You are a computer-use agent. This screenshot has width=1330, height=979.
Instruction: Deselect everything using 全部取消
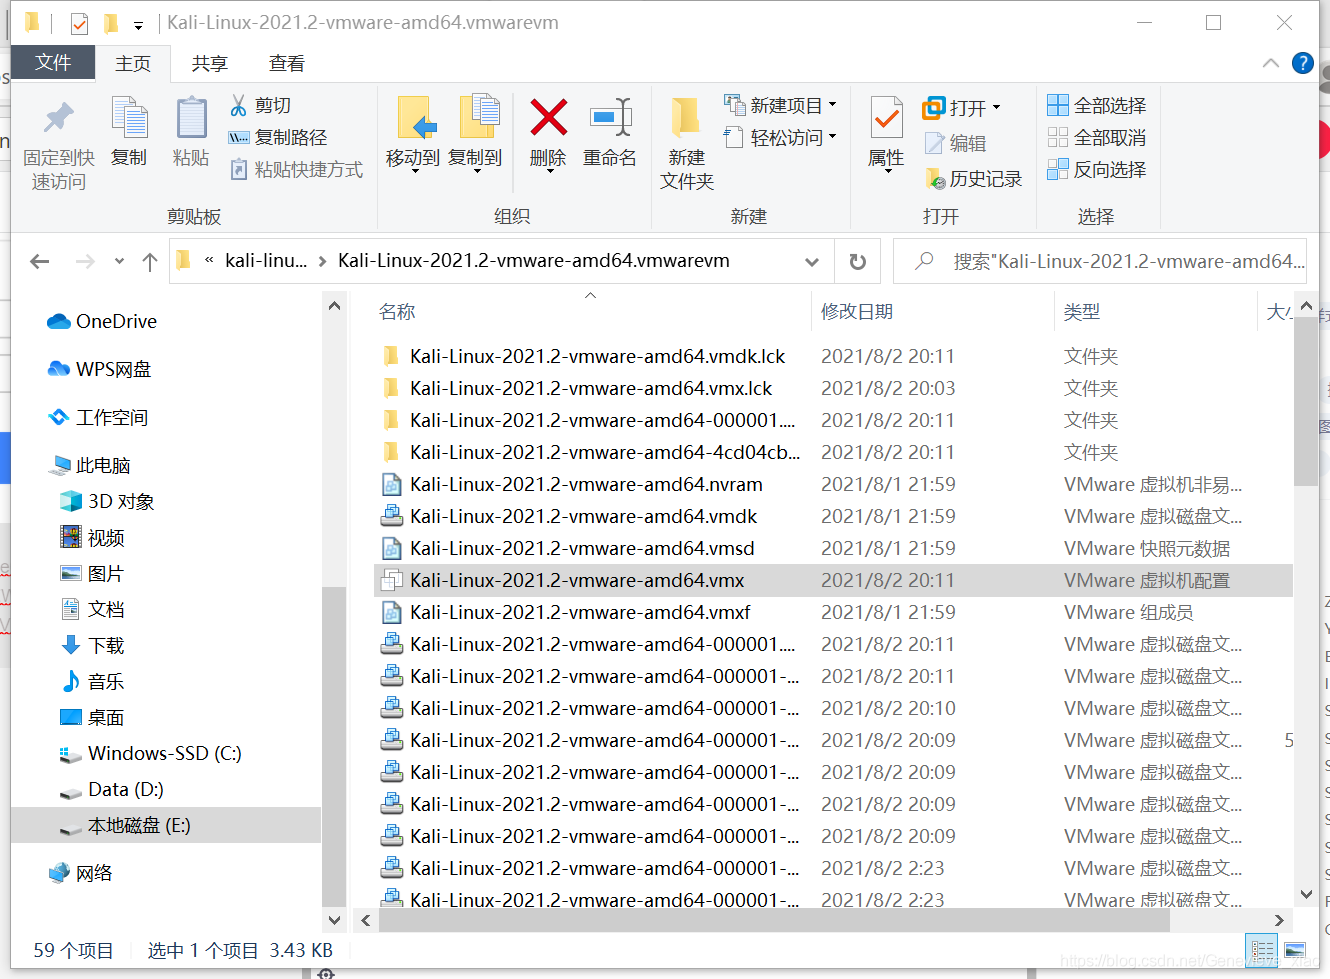tap(1097, 137)
